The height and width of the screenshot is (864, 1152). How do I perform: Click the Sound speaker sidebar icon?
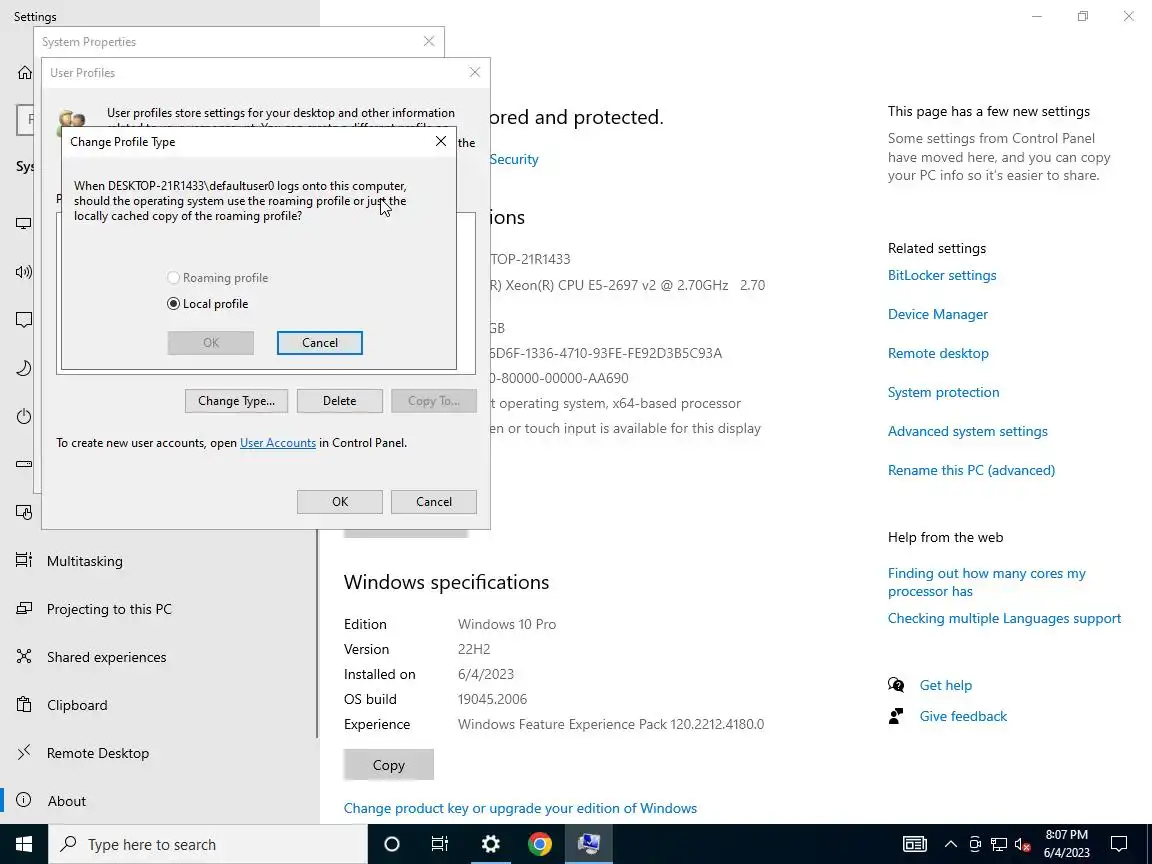pyautogui.click(x=24, y=272)
